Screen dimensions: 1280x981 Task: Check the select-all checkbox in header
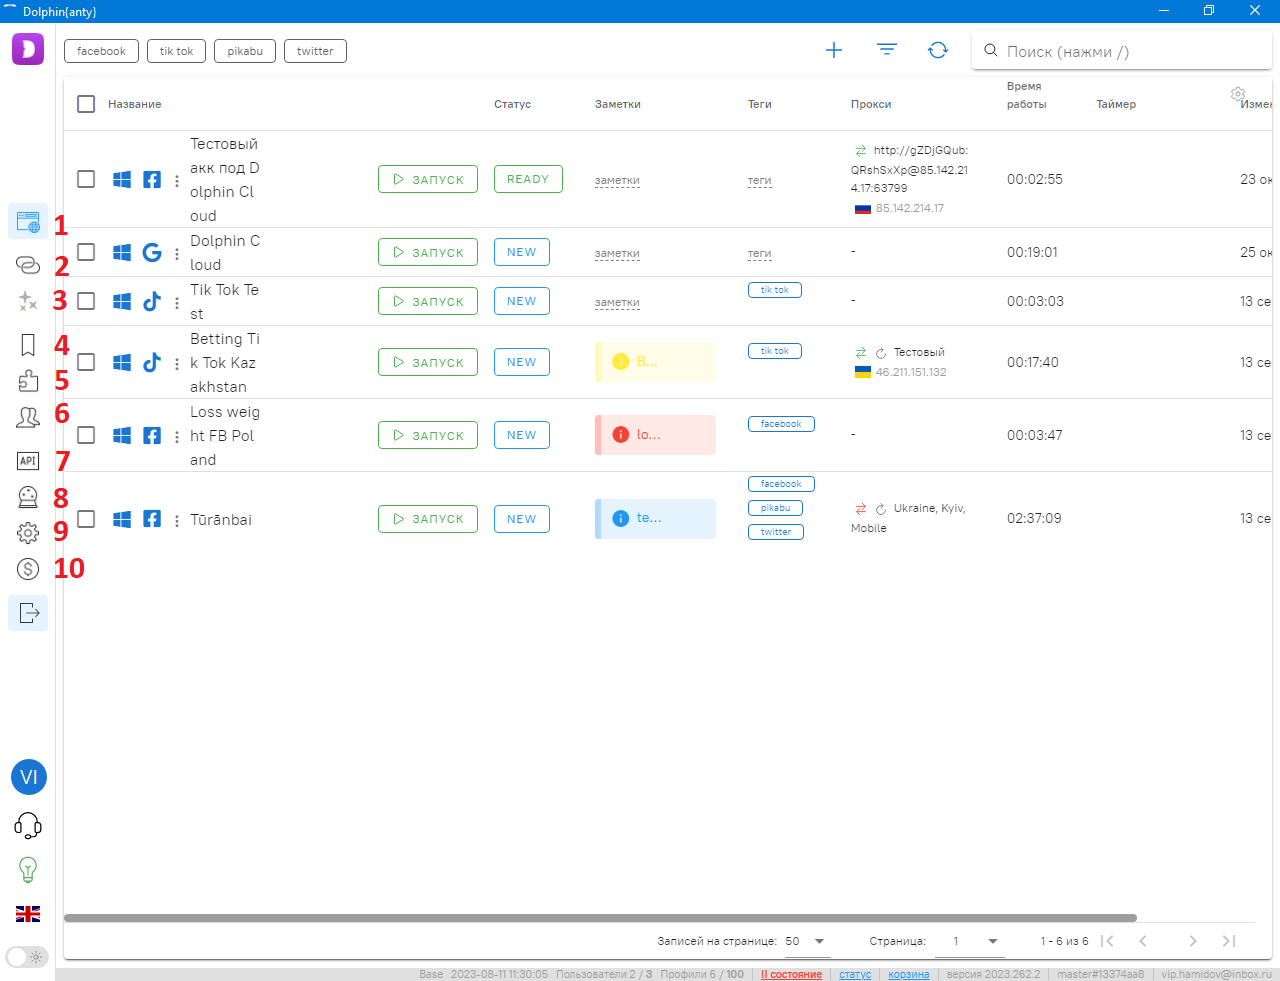(86, 104)
